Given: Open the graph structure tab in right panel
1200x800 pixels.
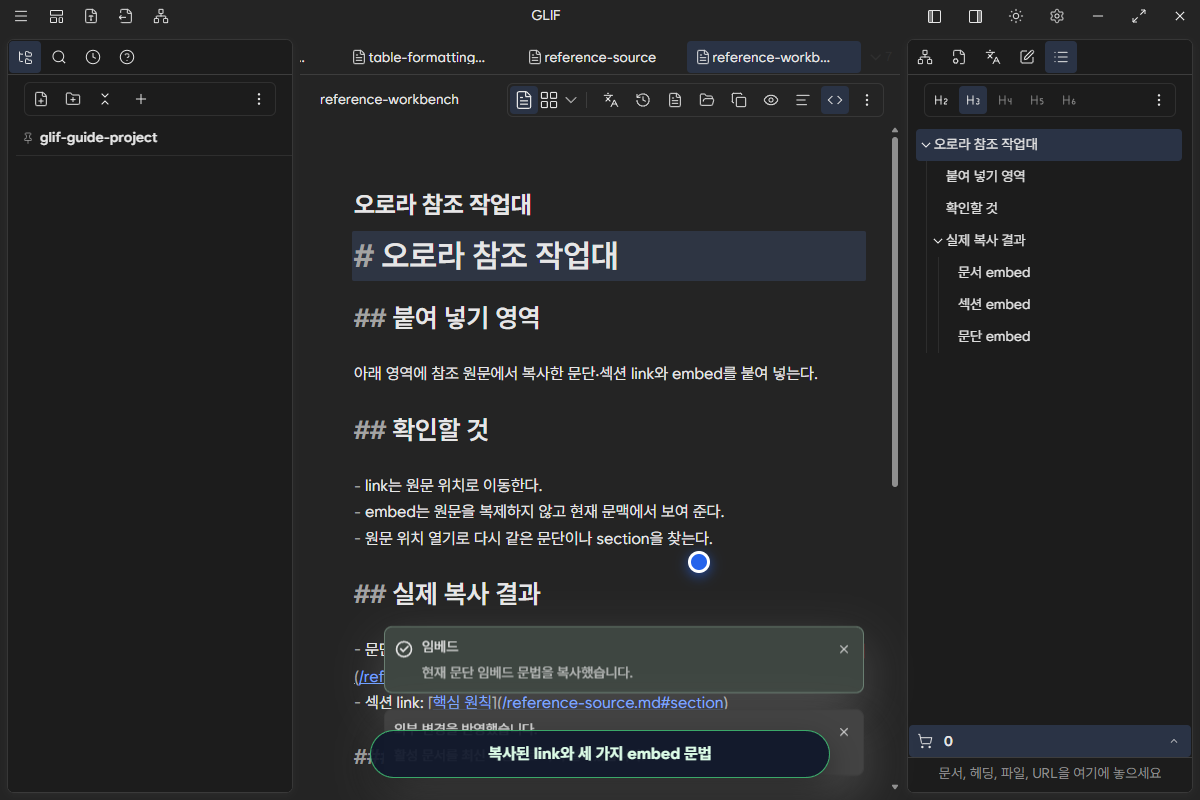Looking at the screenshot, I should [925, 57].
